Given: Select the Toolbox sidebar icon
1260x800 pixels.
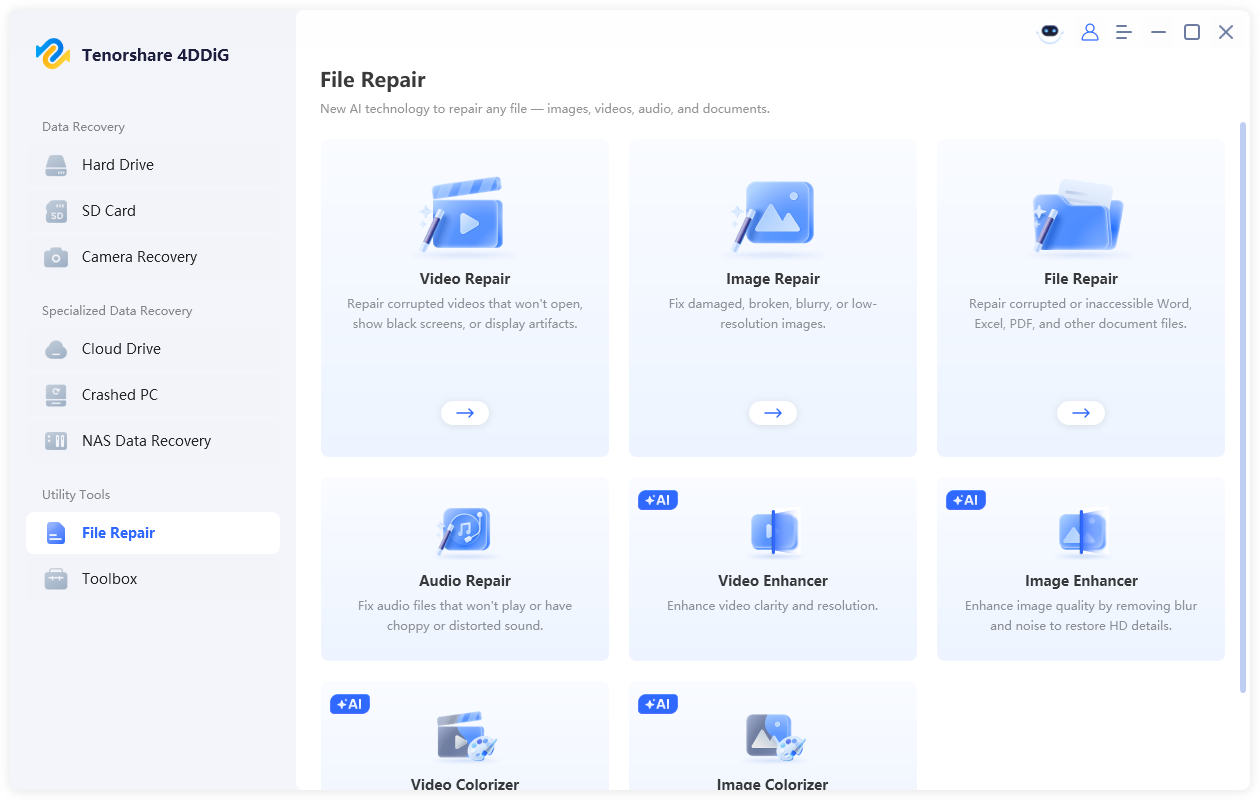Looking at the screenshot, I should (56, 579).
